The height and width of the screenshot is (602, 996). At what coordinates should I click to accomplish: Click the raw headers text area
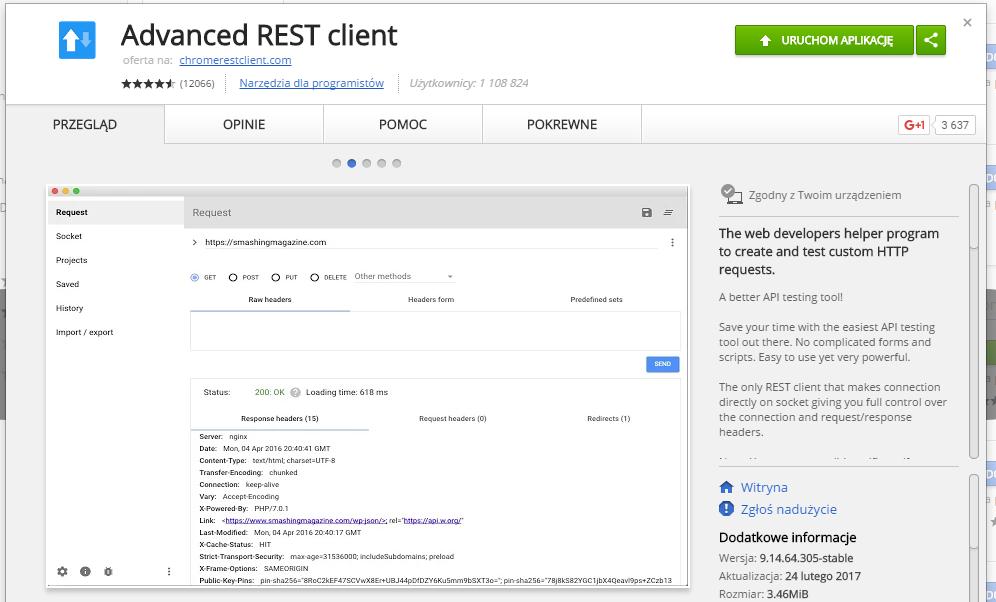point(435,331)
